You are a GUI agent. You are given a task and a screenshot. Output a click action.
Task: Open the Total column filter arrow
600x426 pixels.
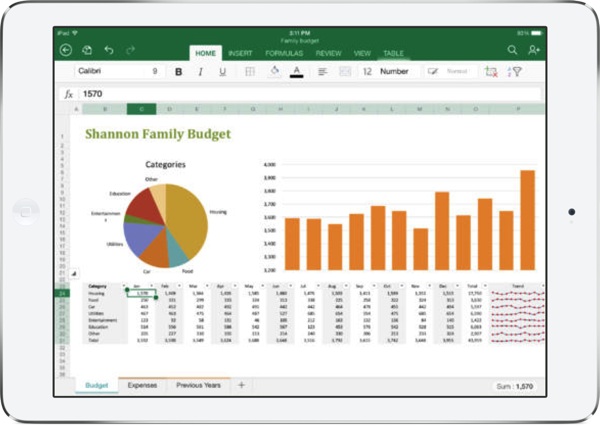click(485, 286)
